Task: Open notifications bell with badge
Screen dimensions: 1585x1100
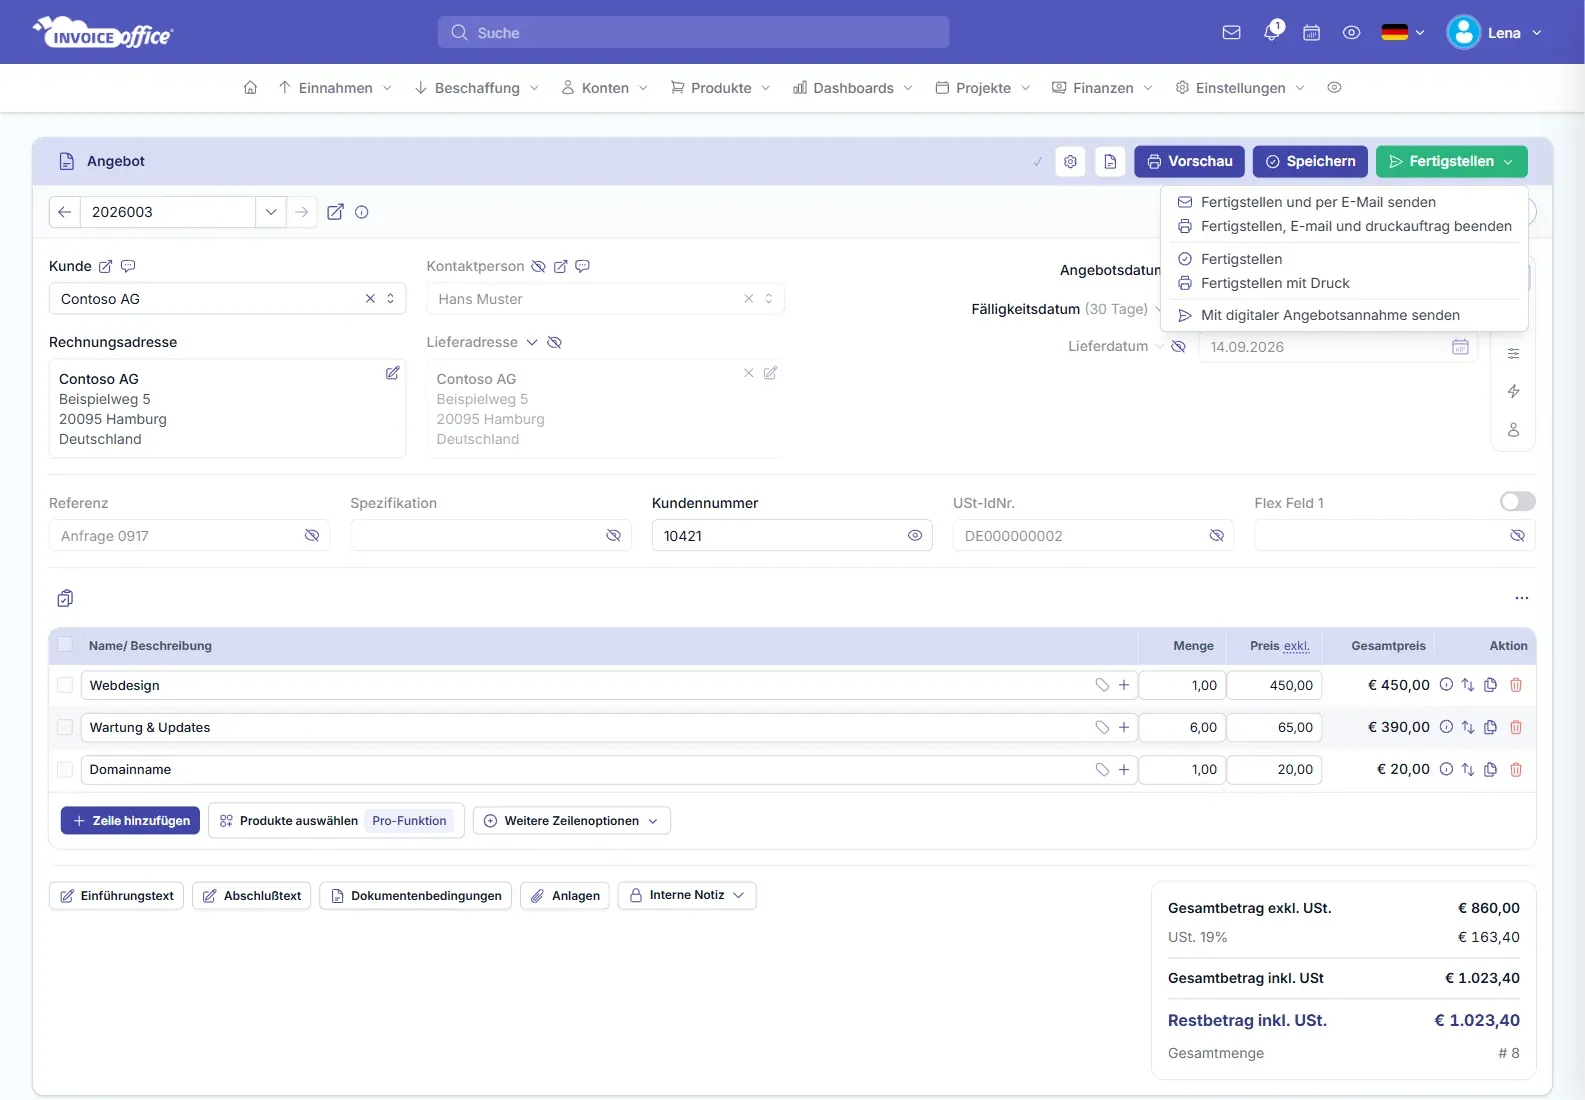Action: (x=1272, y=31)
